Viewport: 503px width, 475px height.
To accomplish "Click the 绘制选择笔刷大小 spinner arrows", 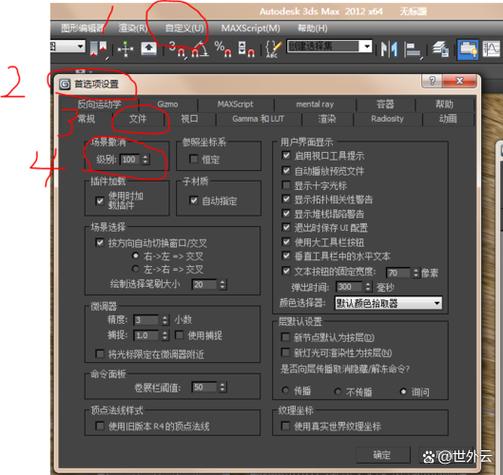I will pos(222,284).
